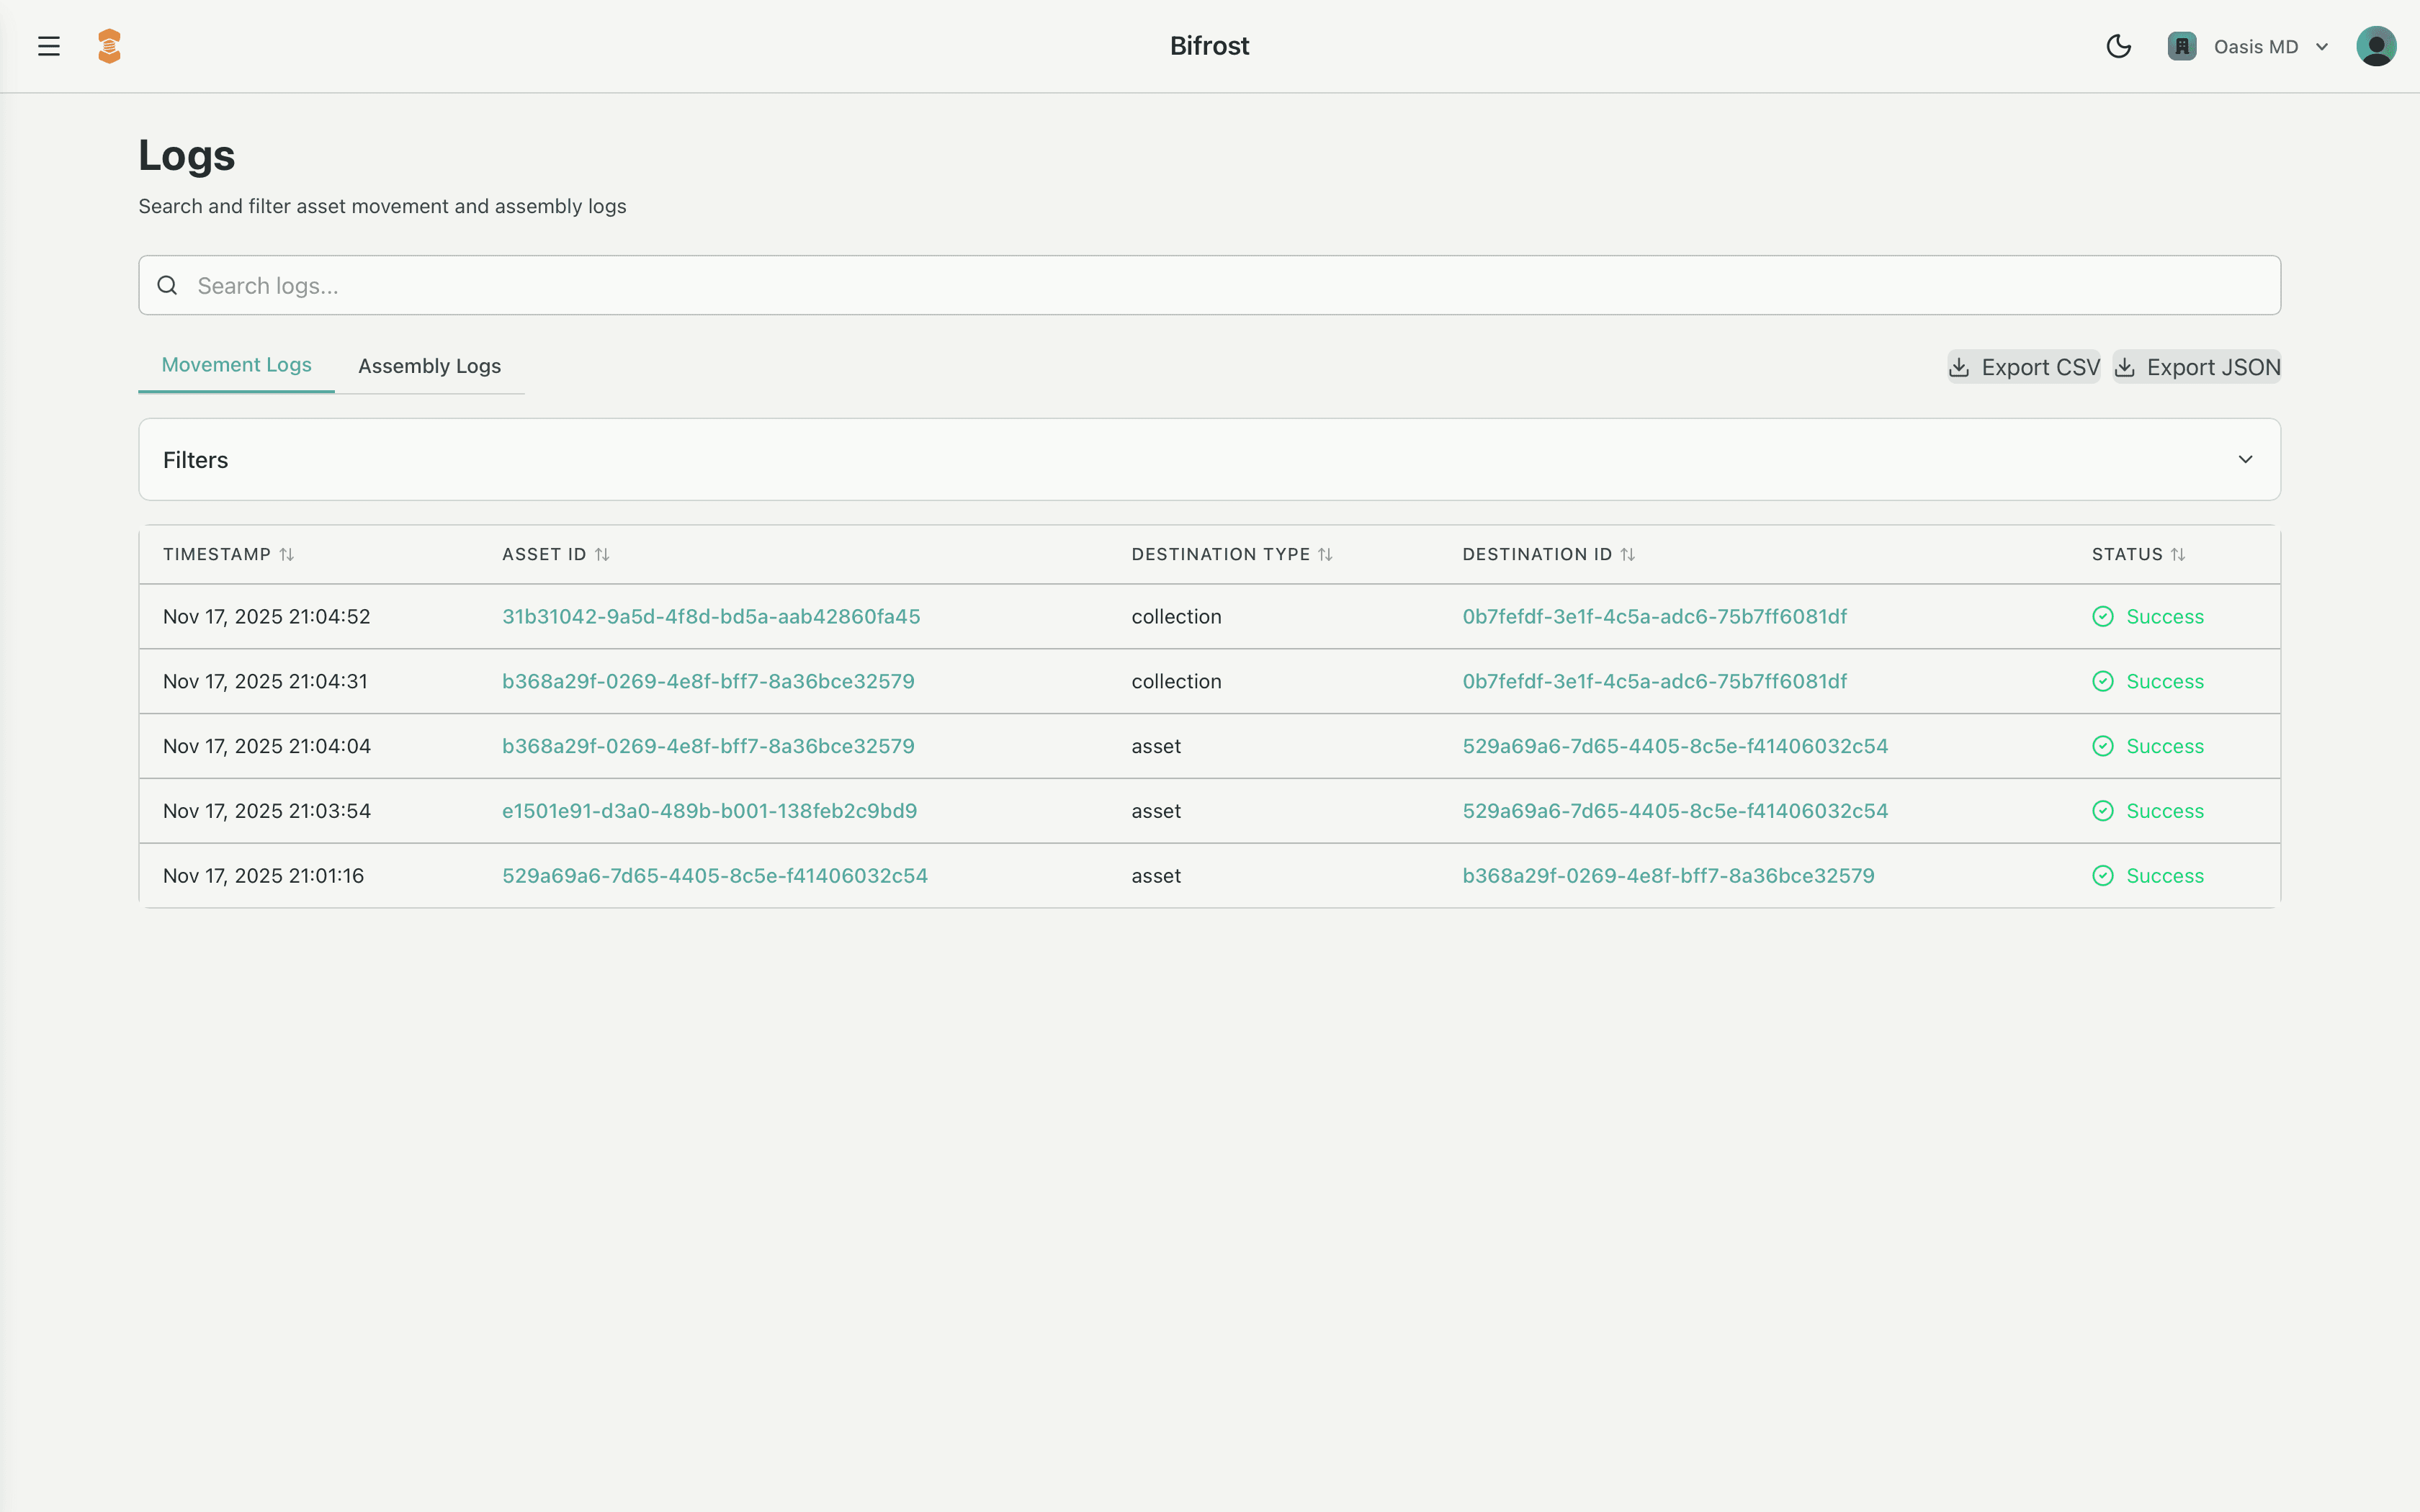Click the success checkmark on the first log row
This screenshot has height=1512, width=2420.
2103,617
